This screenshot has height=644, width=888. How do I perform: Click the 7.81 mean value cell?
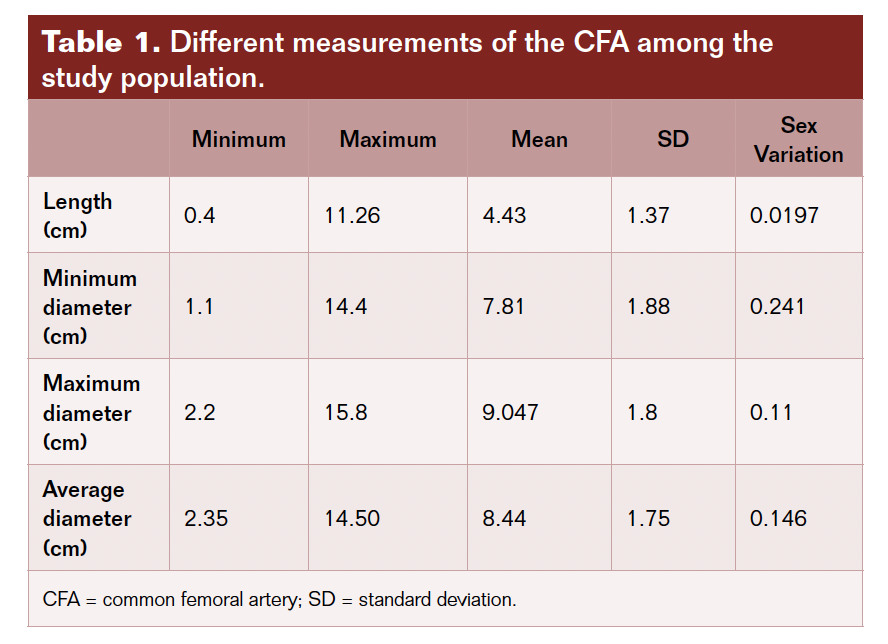(503, 307)
